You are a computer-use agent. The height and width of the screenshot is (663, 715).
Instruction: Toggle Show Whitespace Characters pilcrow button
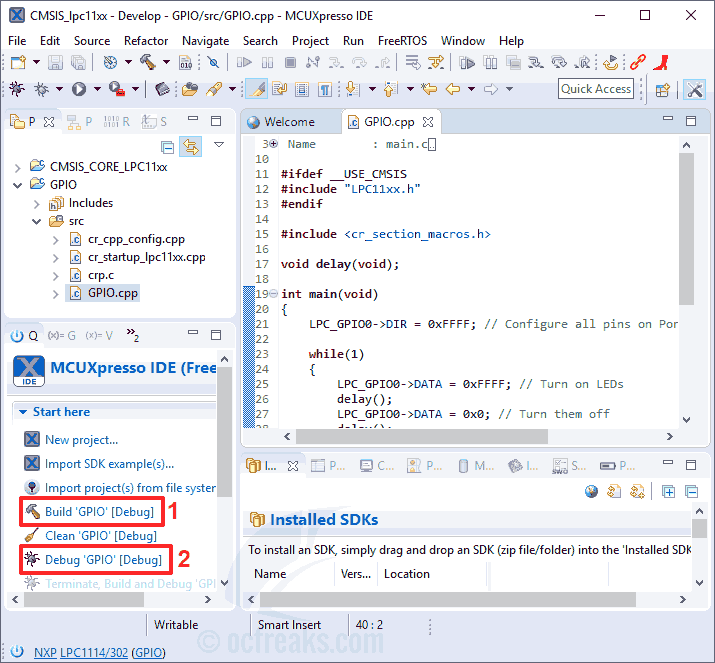[x=324, y=89]
